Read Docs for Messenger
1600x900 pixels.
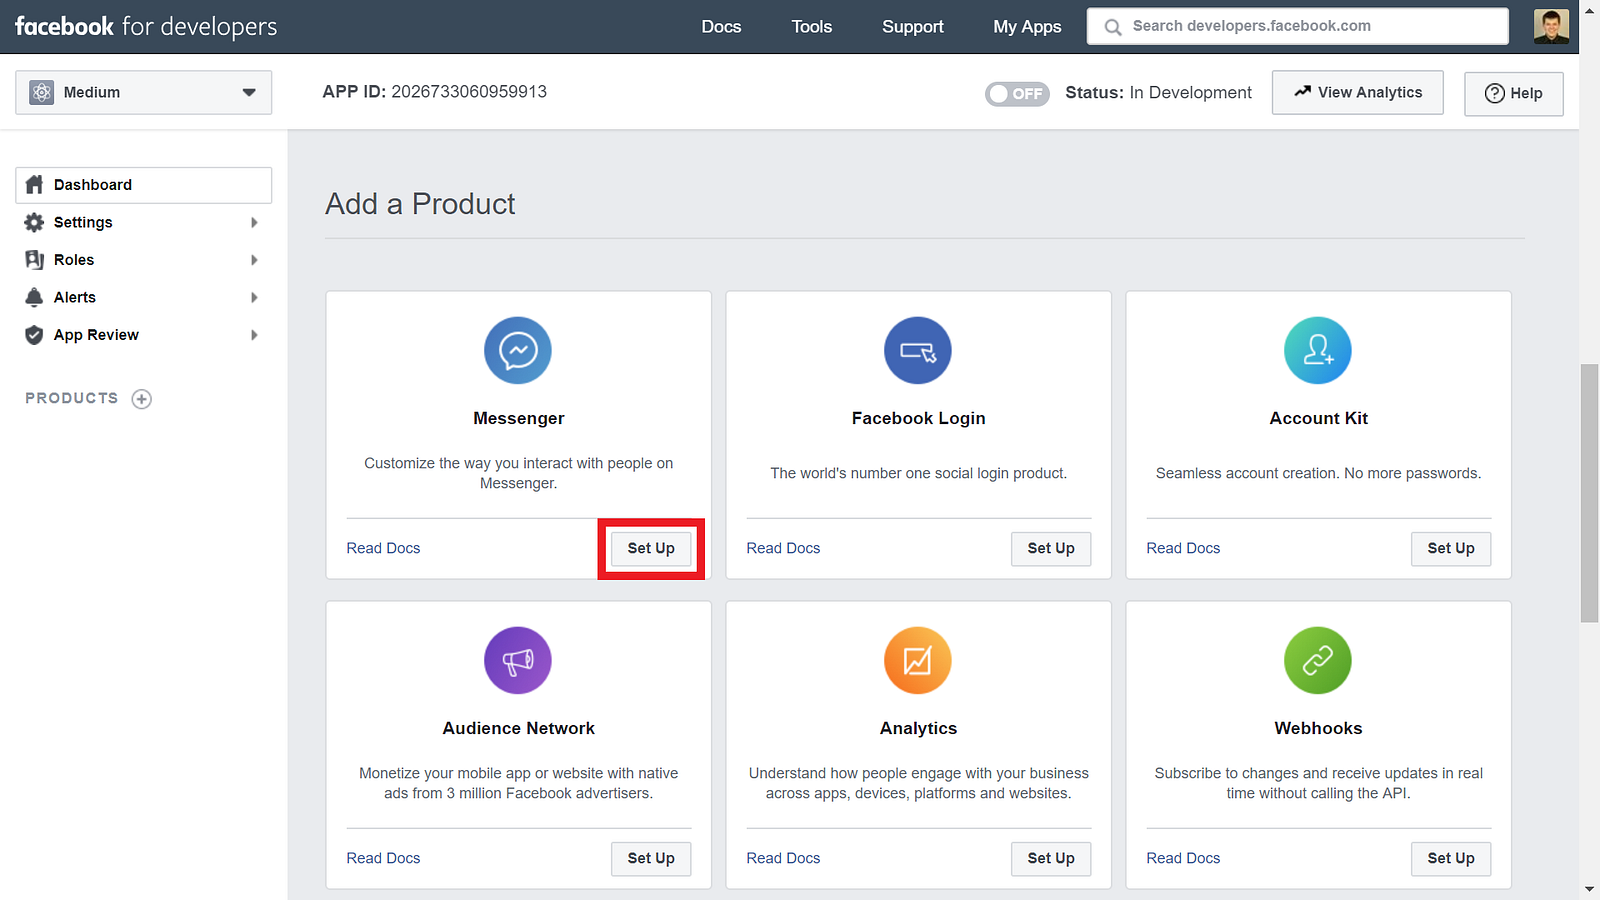click(x=383, y=548)
